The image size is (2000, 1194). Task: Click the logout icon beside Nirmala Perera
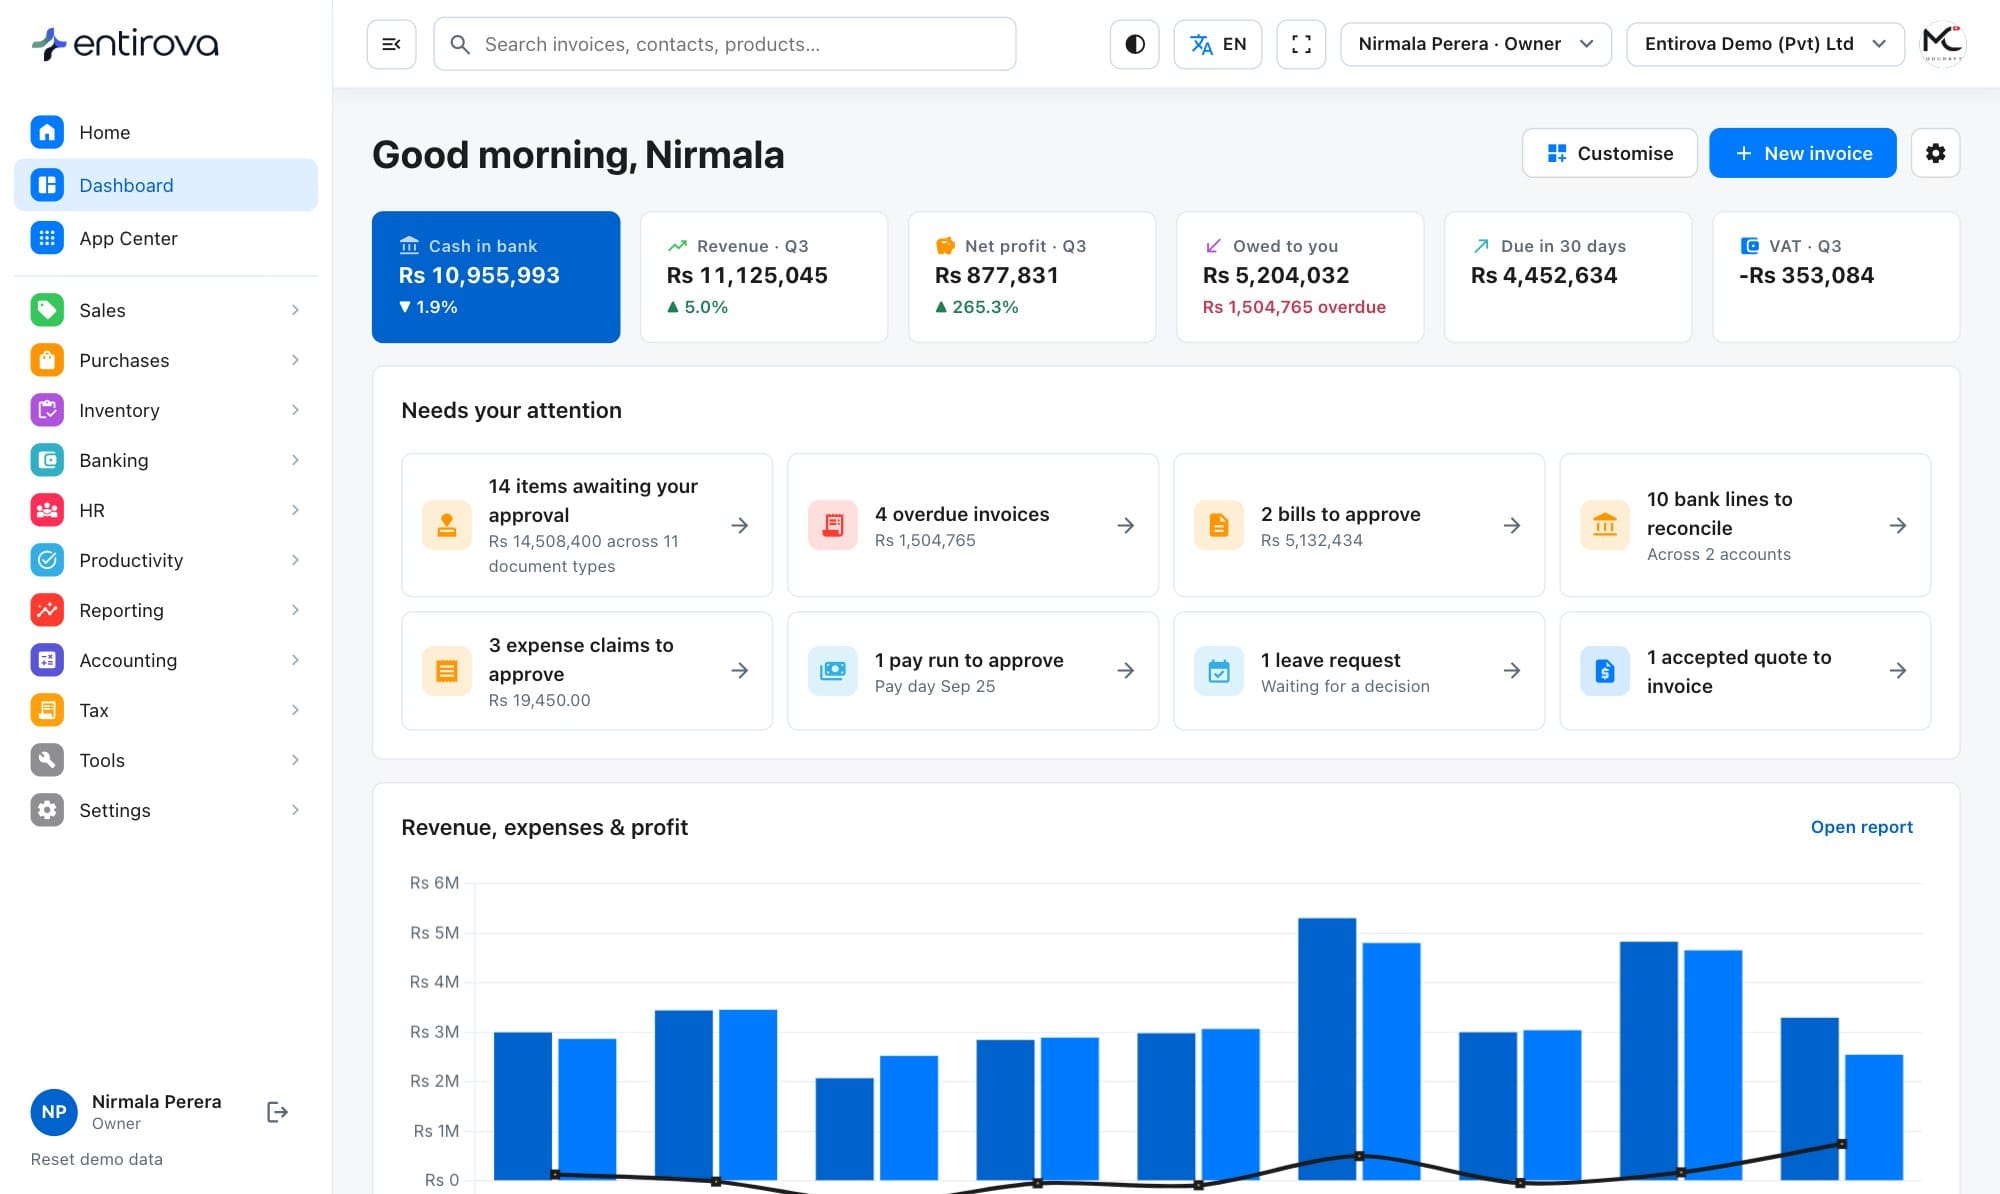coord(277,1112)
